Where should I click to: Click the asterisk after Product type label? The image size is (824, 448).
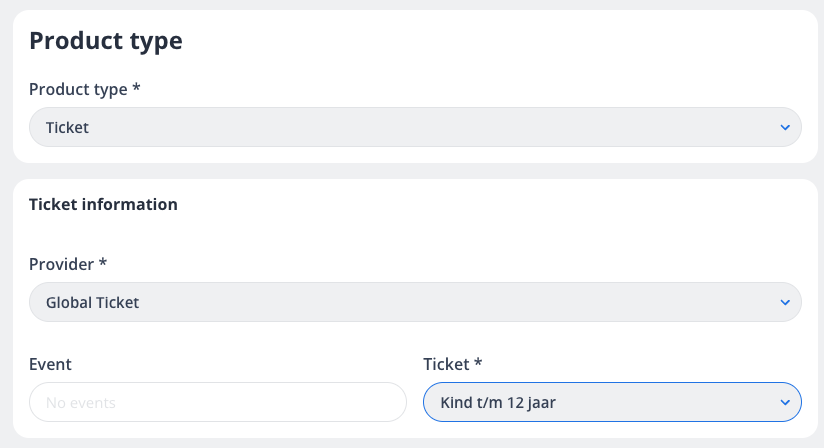[136, 88]
